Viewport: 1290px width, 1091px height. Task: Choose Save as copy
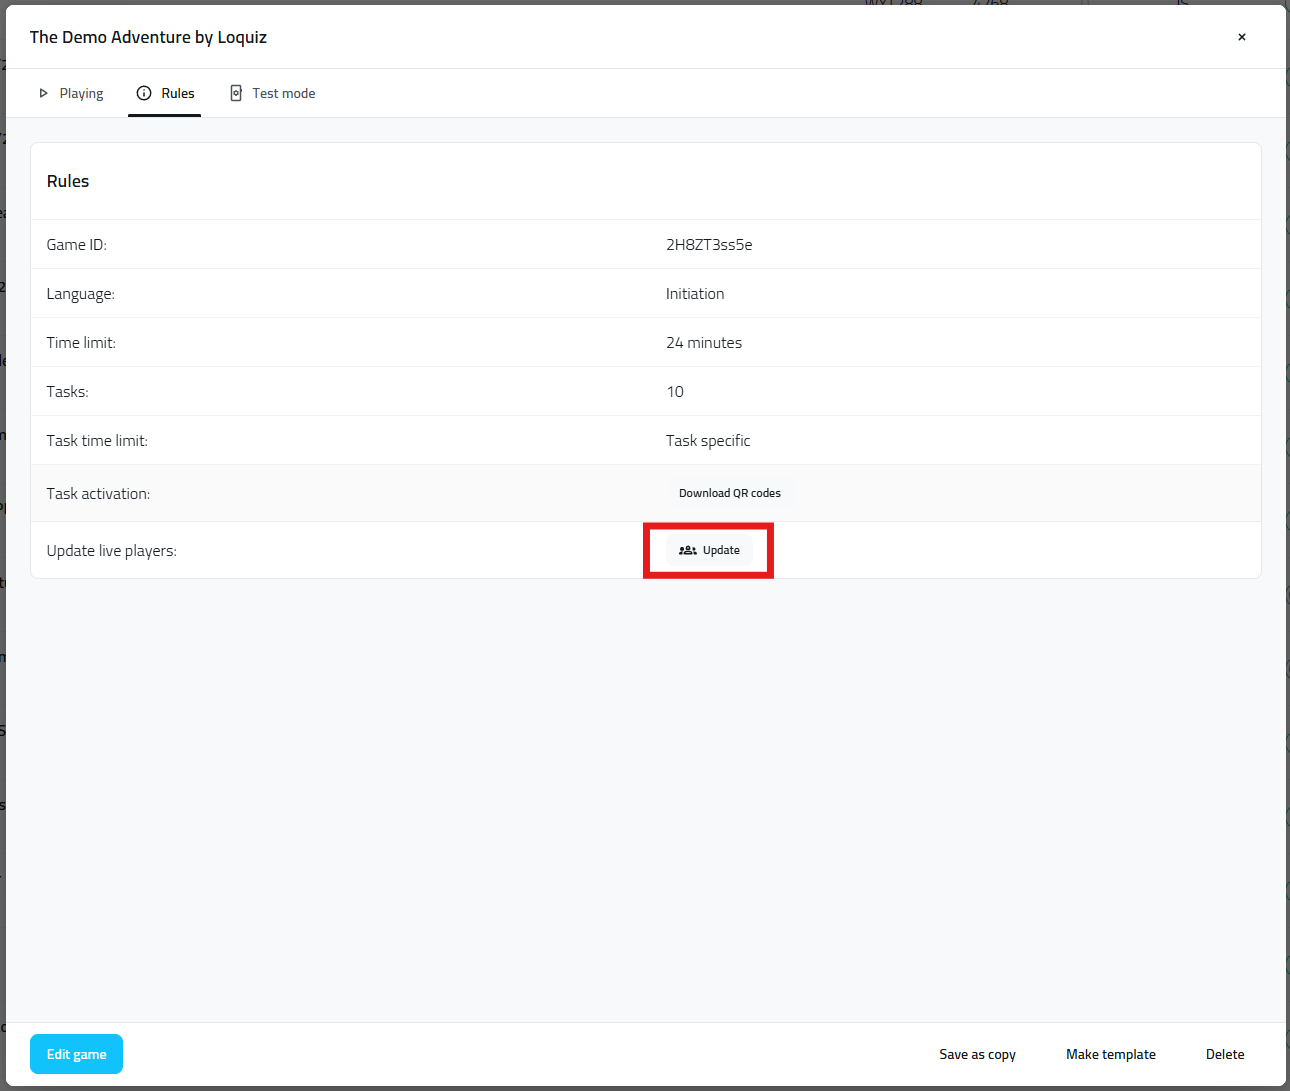click(x=977, y=1054)
